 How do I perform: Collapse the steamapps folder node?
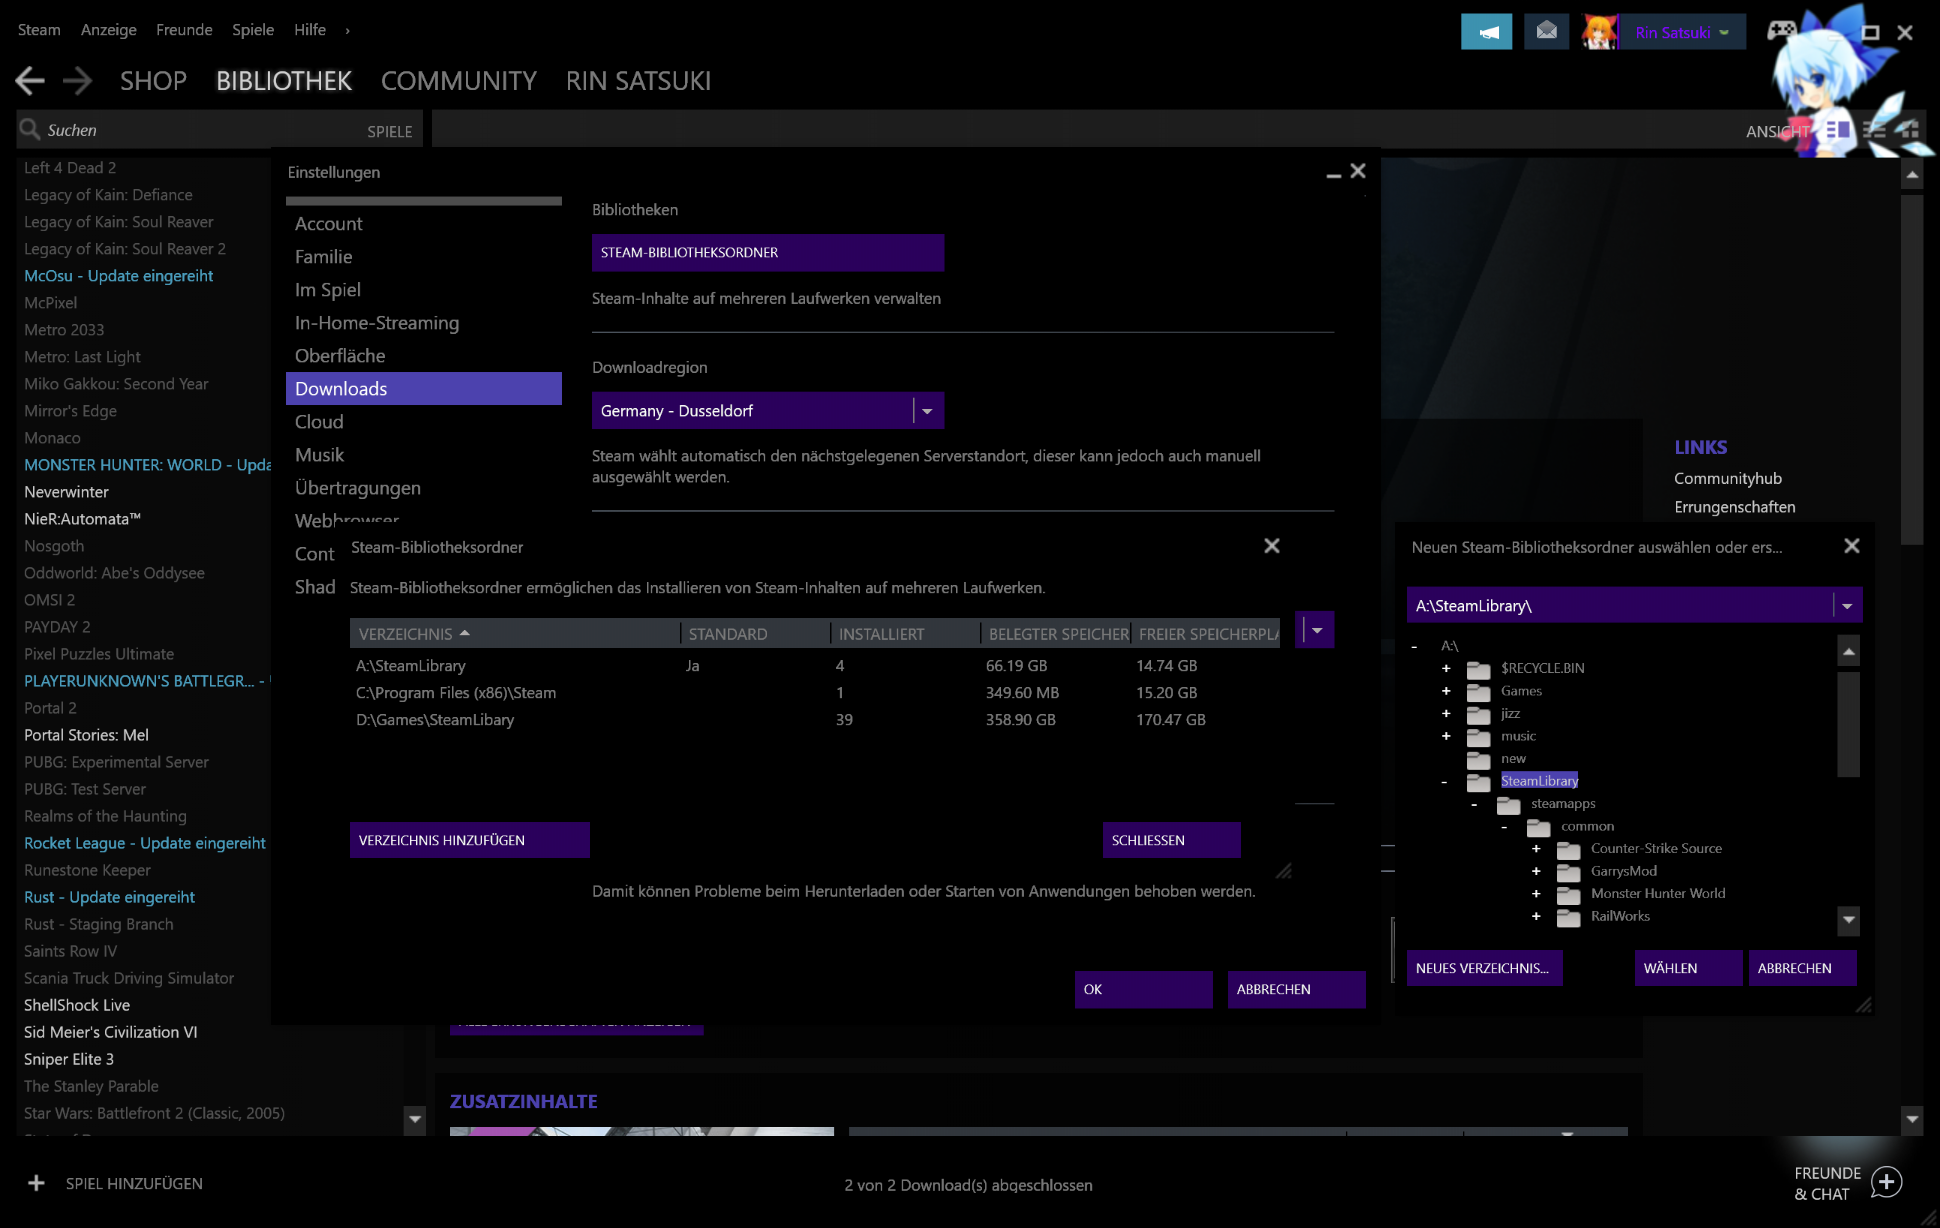pos(1474,804)
